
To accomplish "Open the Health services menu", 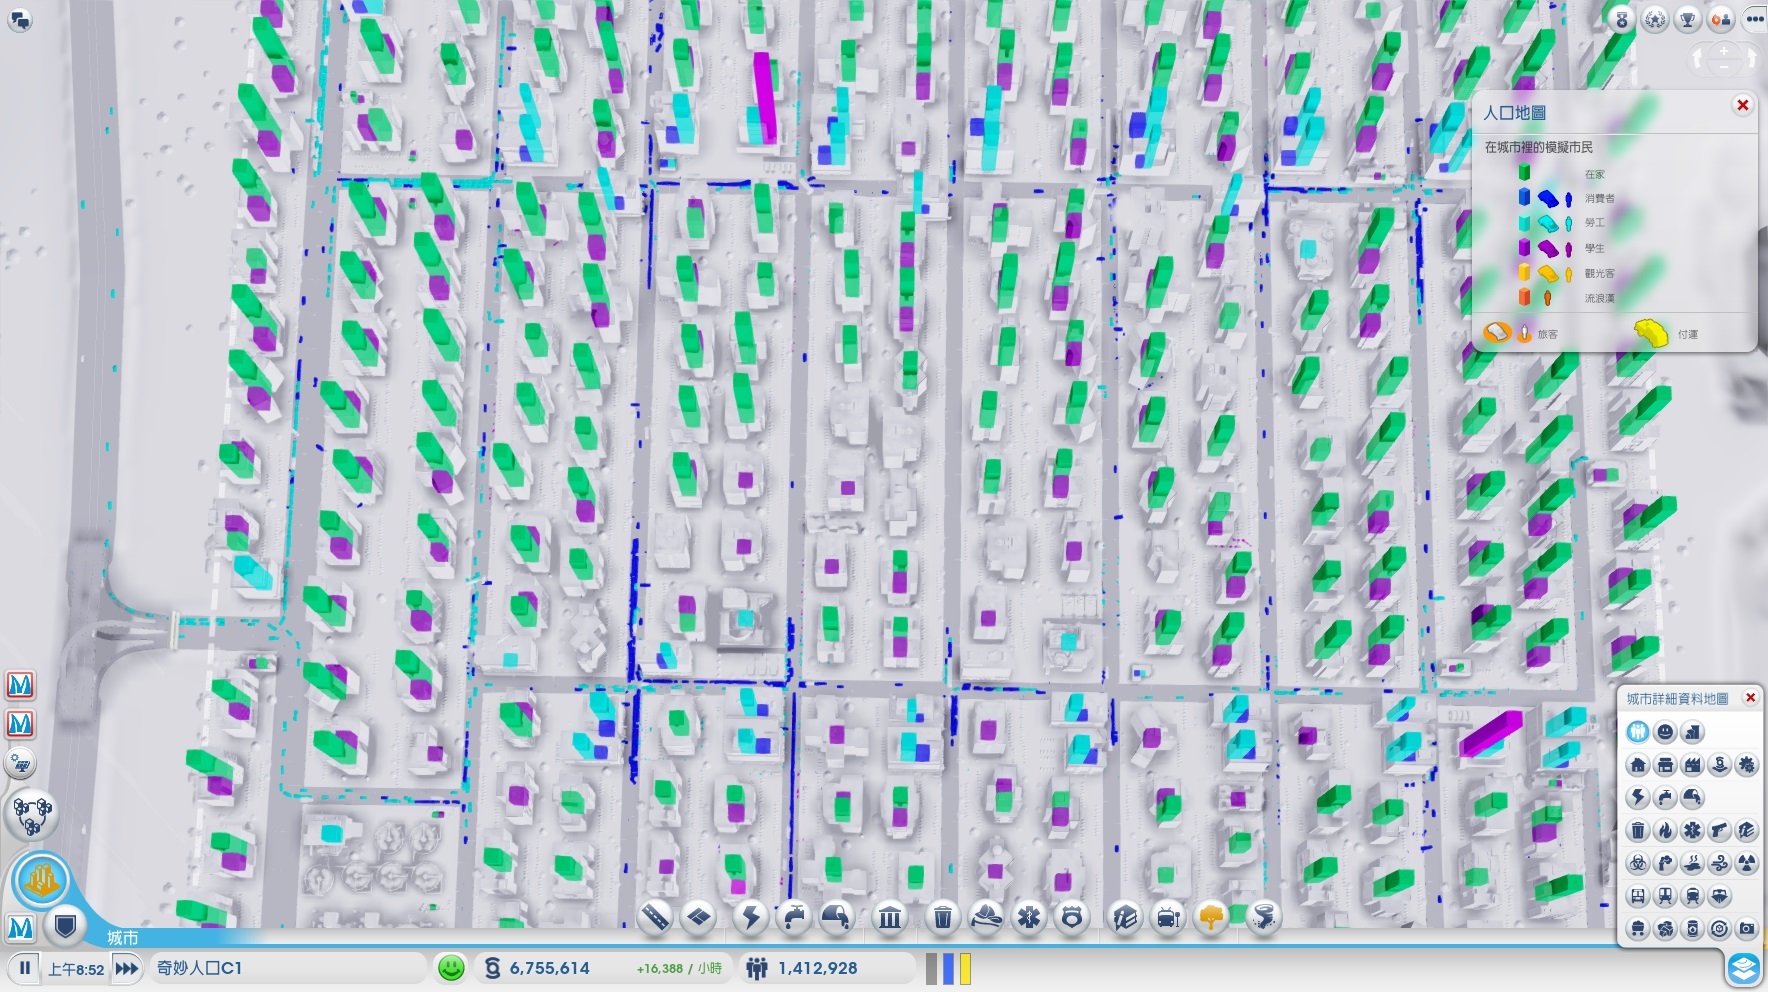I will click(1029, 916).
